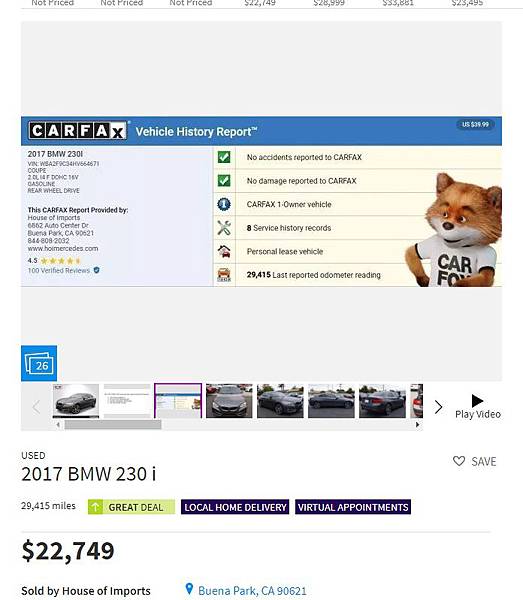Screen dimensions: 523x600
Task: Click the thumbnail scrollbar right arrow
Action: [x=417, y=424]
